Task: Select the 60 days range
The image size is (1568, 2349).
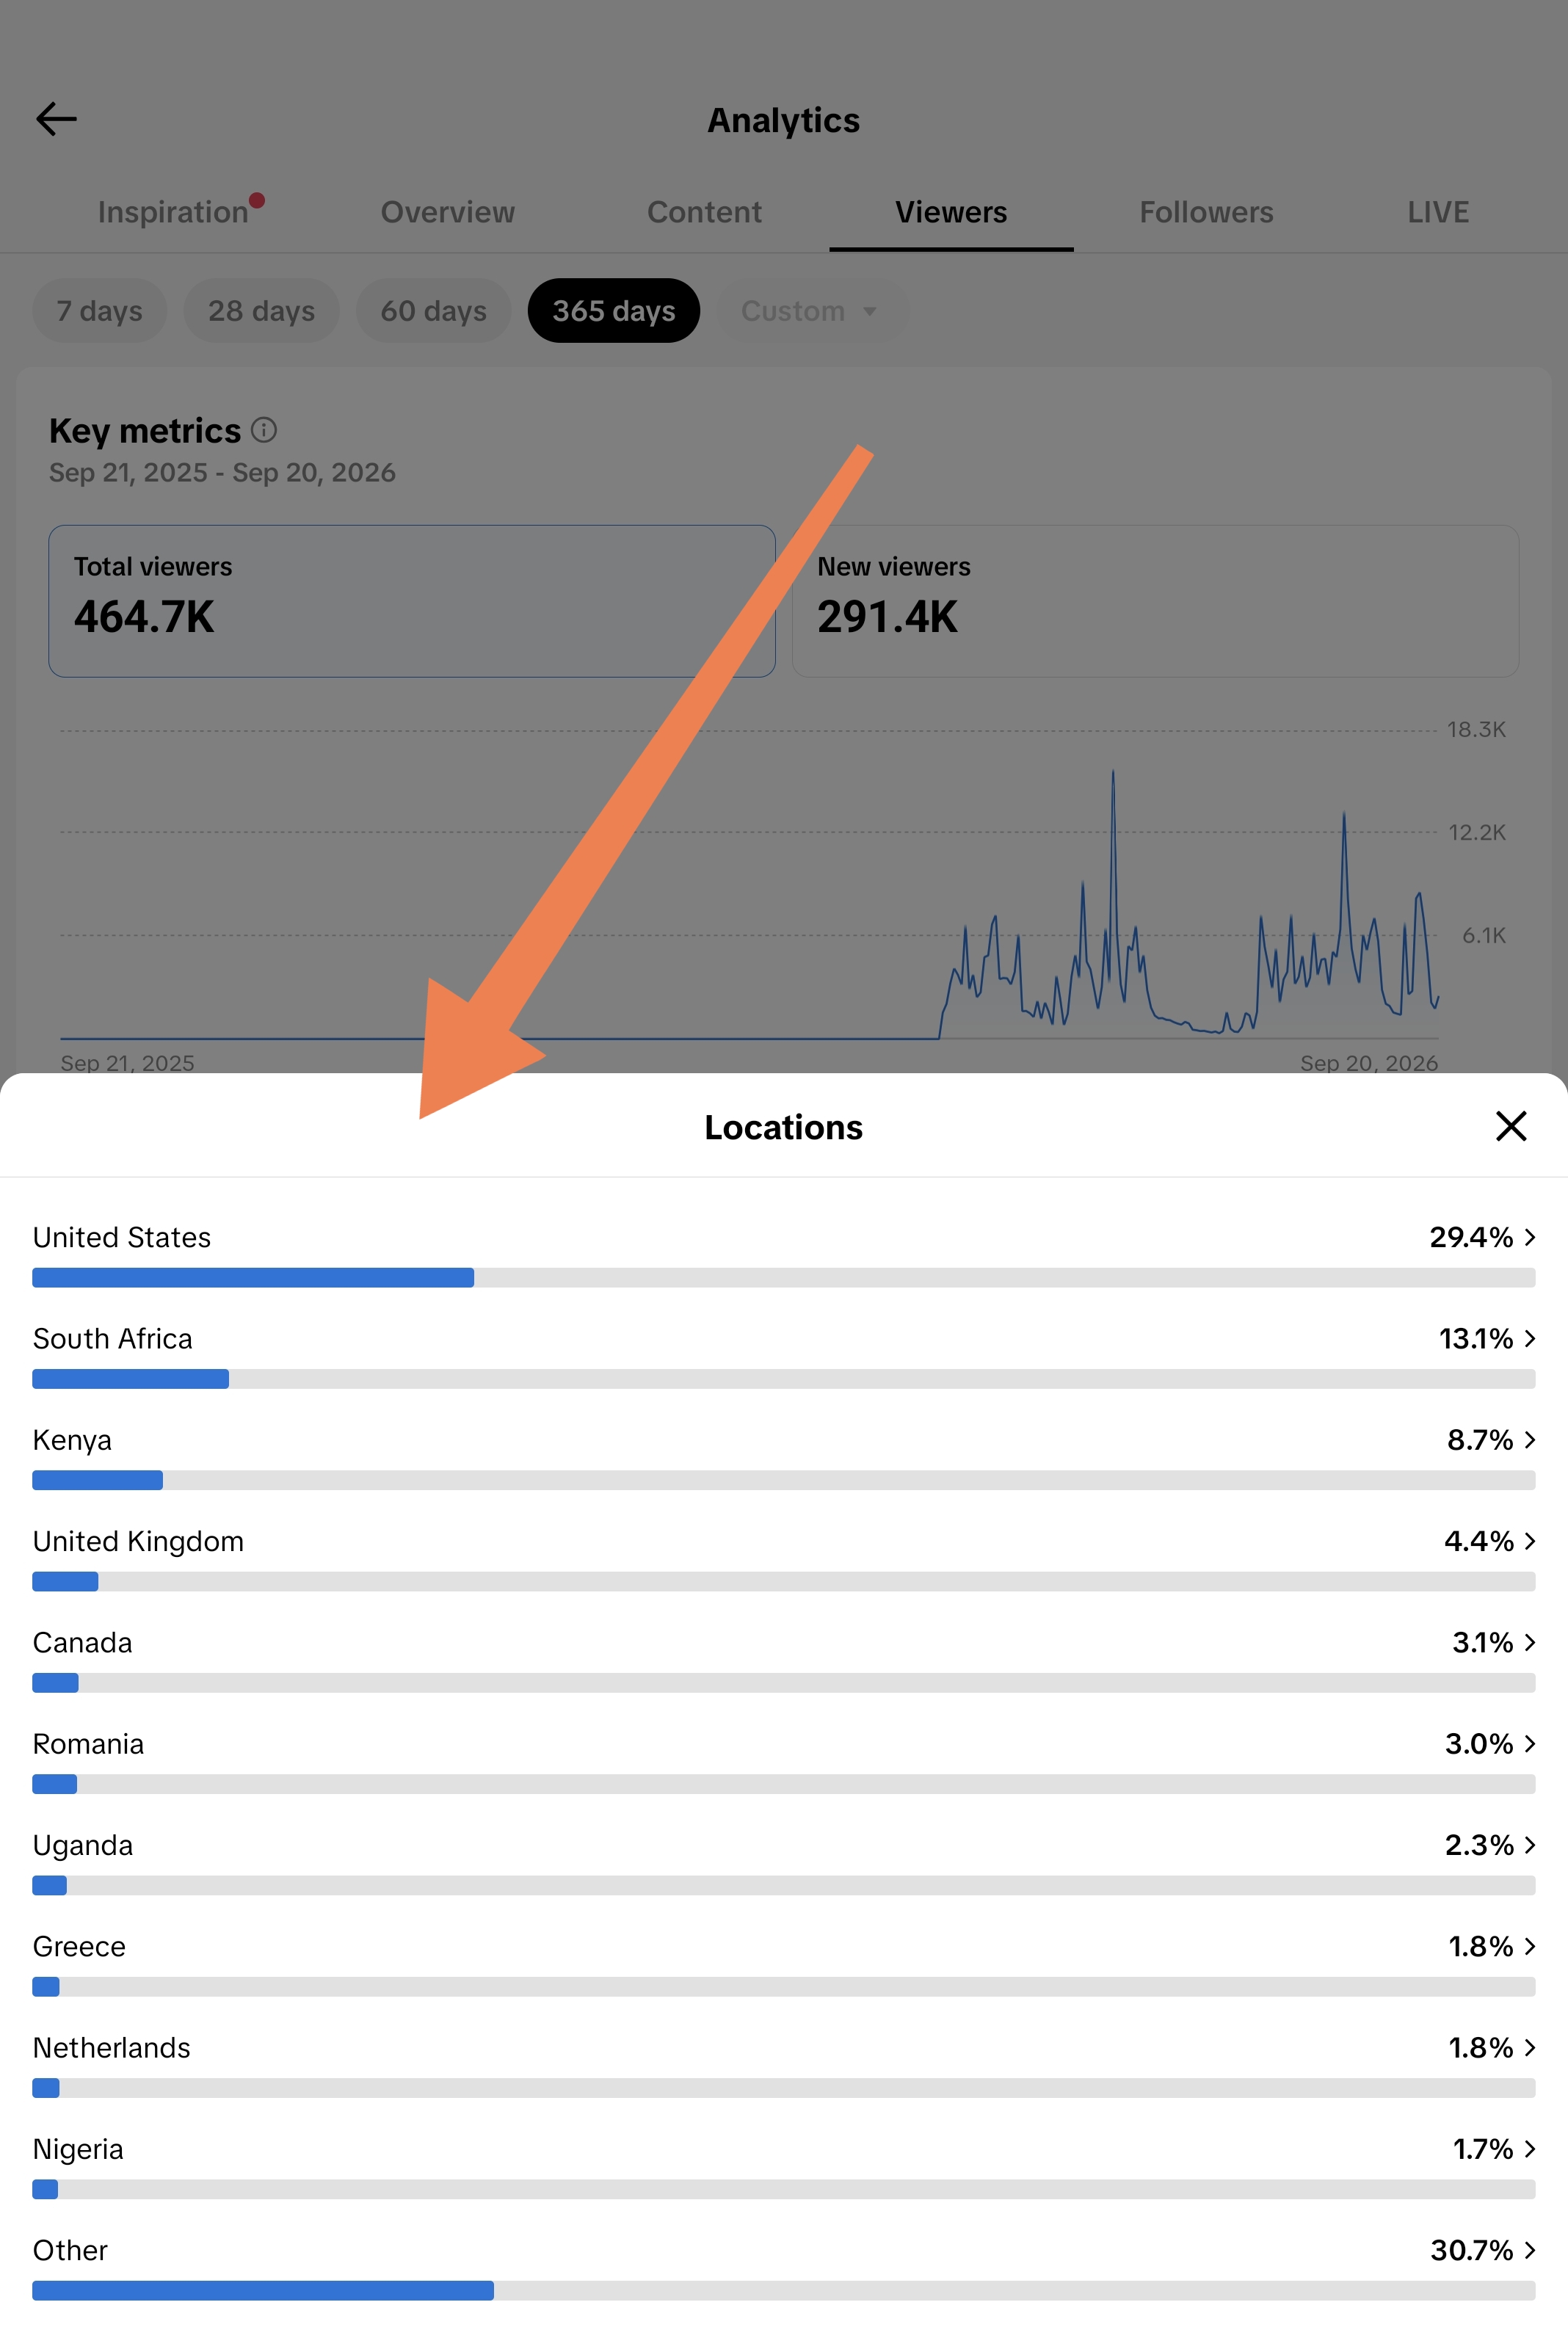Action: click(x=433, y=311)
